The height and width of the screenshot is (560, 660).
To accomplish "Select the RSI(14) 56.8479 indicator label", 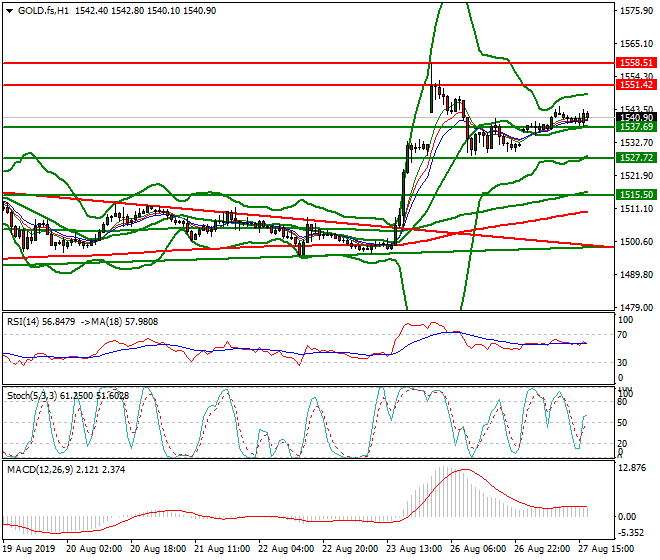I will pyautogui.click(x=41, y=322).
